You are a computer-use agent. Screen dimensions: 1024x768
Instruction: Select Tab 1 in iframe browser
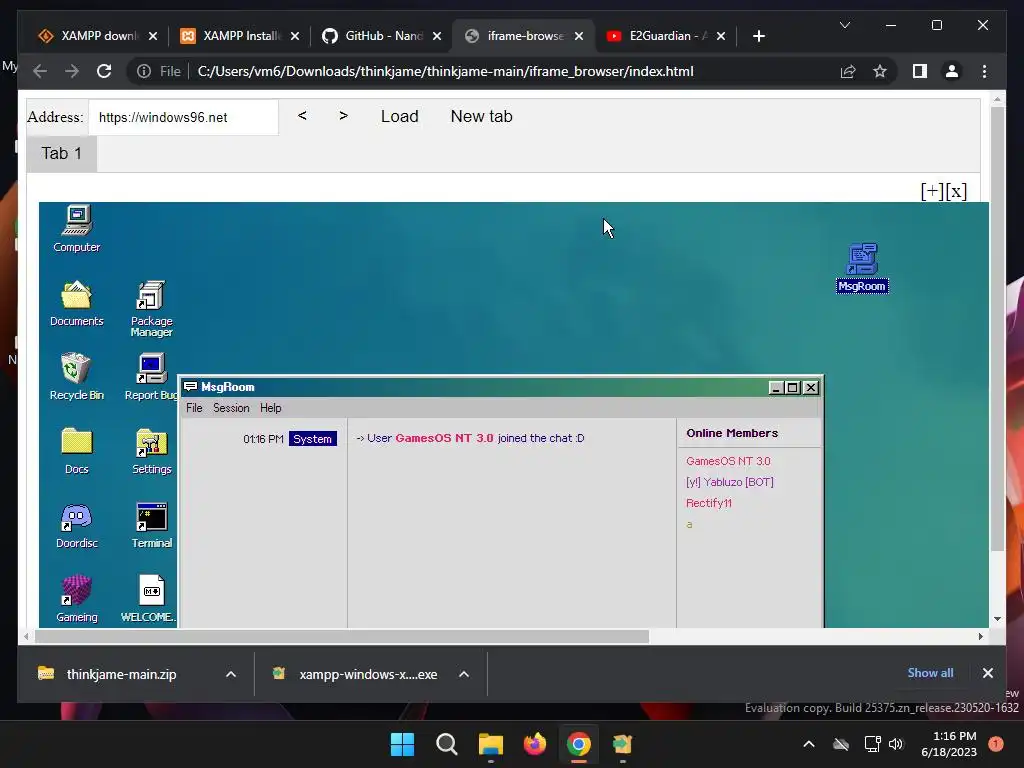(61, 153)
